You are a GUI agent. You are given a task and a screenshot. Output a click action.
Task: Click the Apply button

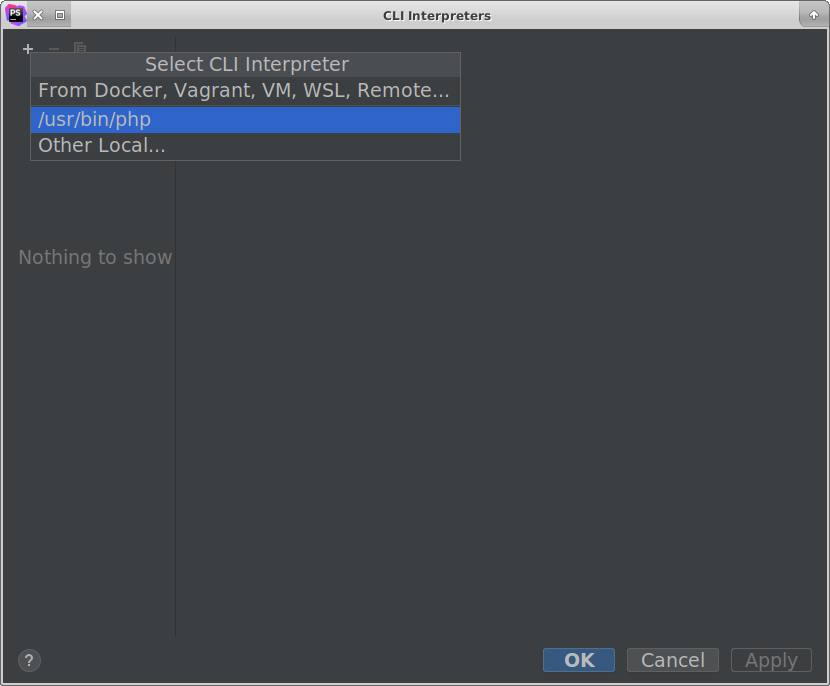(771, 660)
